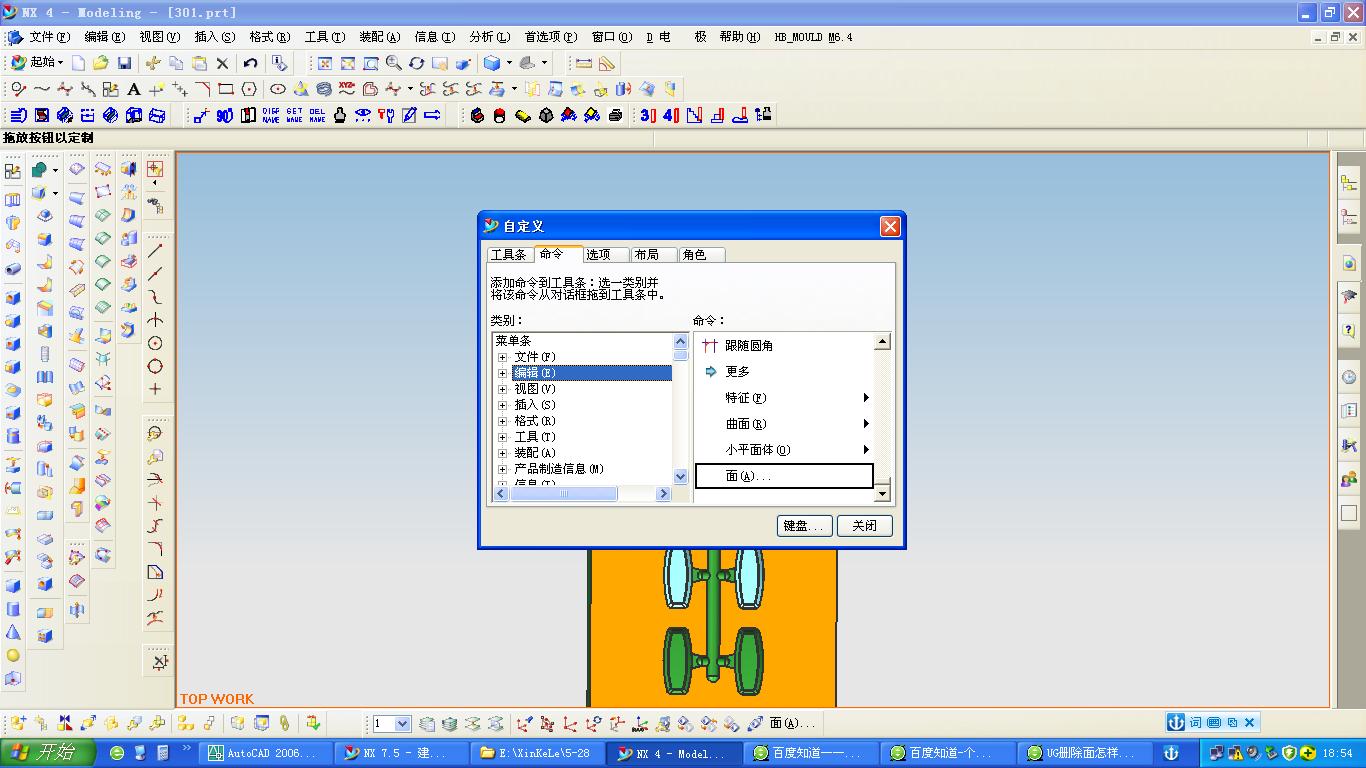Switch to AutoCAD 2006 in taskbar
The height and width of the screenshot is (768, 1366).
pos(265,753)
